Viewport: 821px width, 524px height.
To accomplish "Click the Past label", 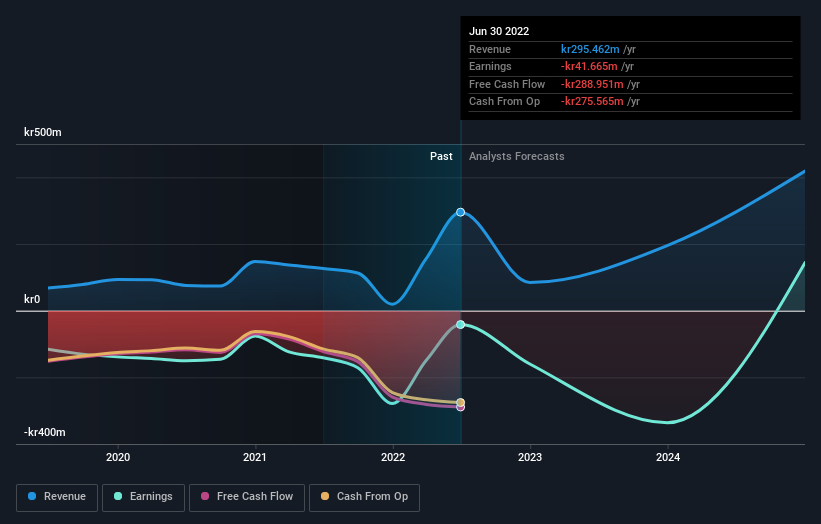I will 441,156.
